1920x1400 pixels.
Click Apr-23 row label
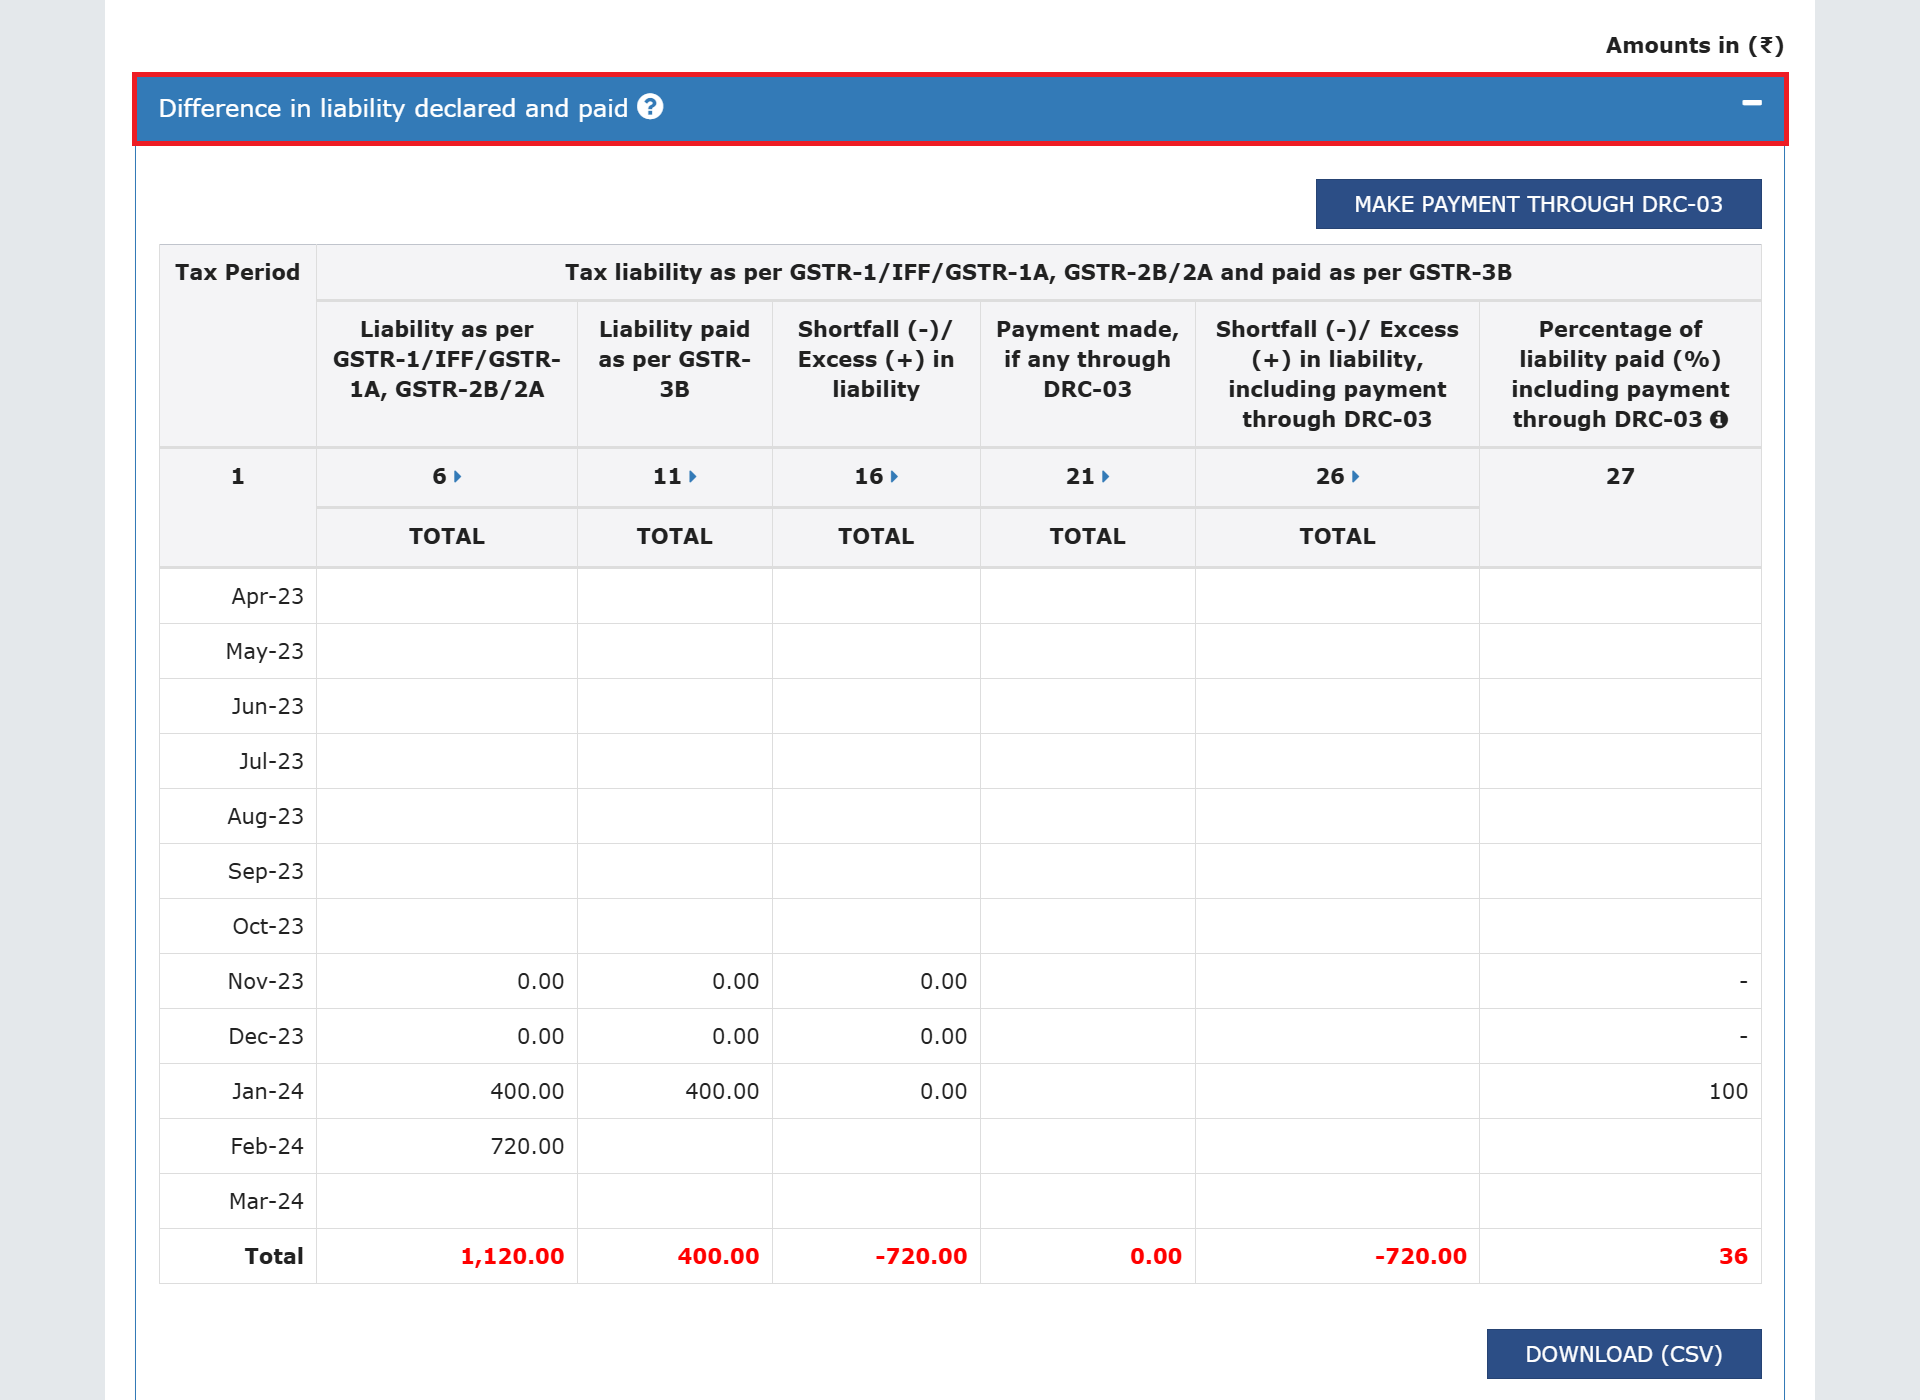coord(267,596)
